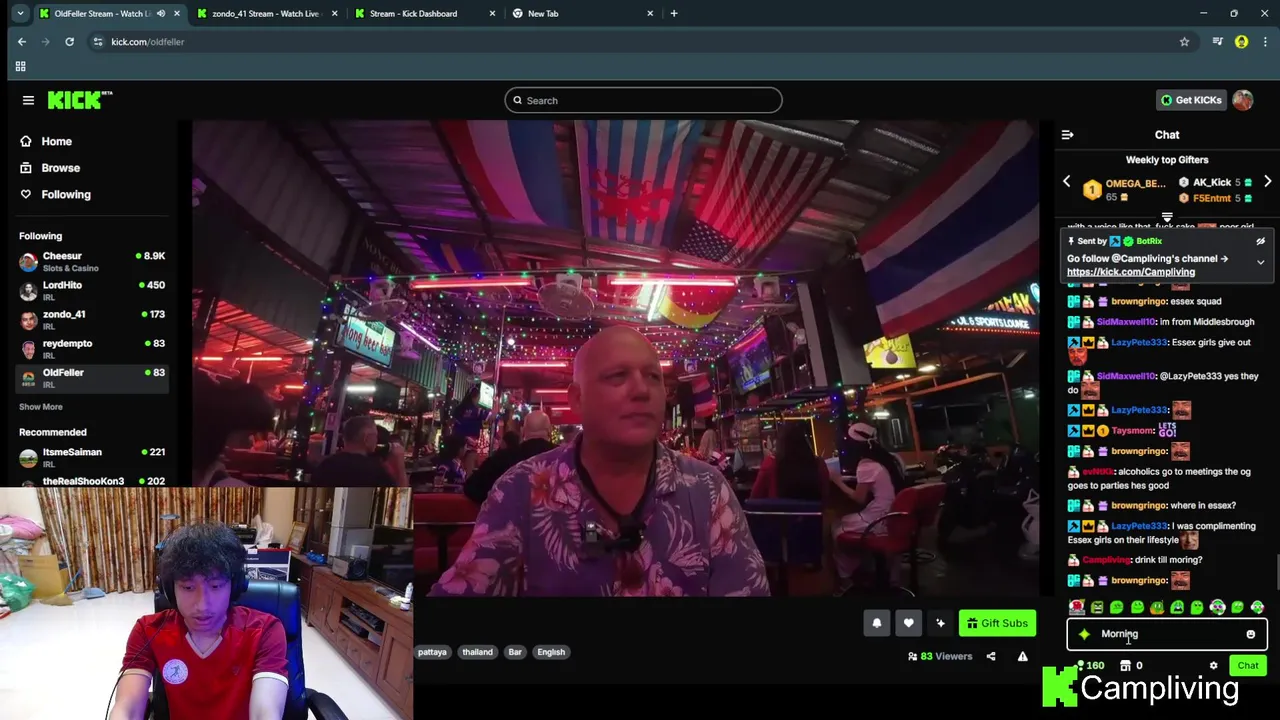Open LordHito followed channel
Image resolution: width=1280 pixels, height=720 pixels.
92,291
